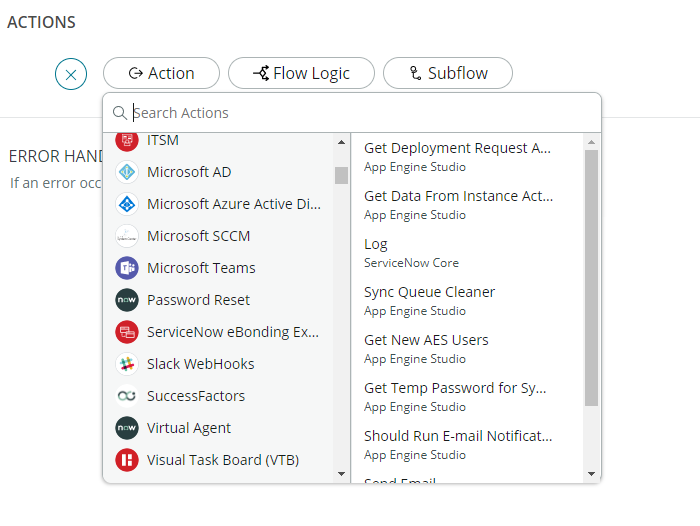
Task: Click the Password Reset now icon
Action: tap(127, 300)
